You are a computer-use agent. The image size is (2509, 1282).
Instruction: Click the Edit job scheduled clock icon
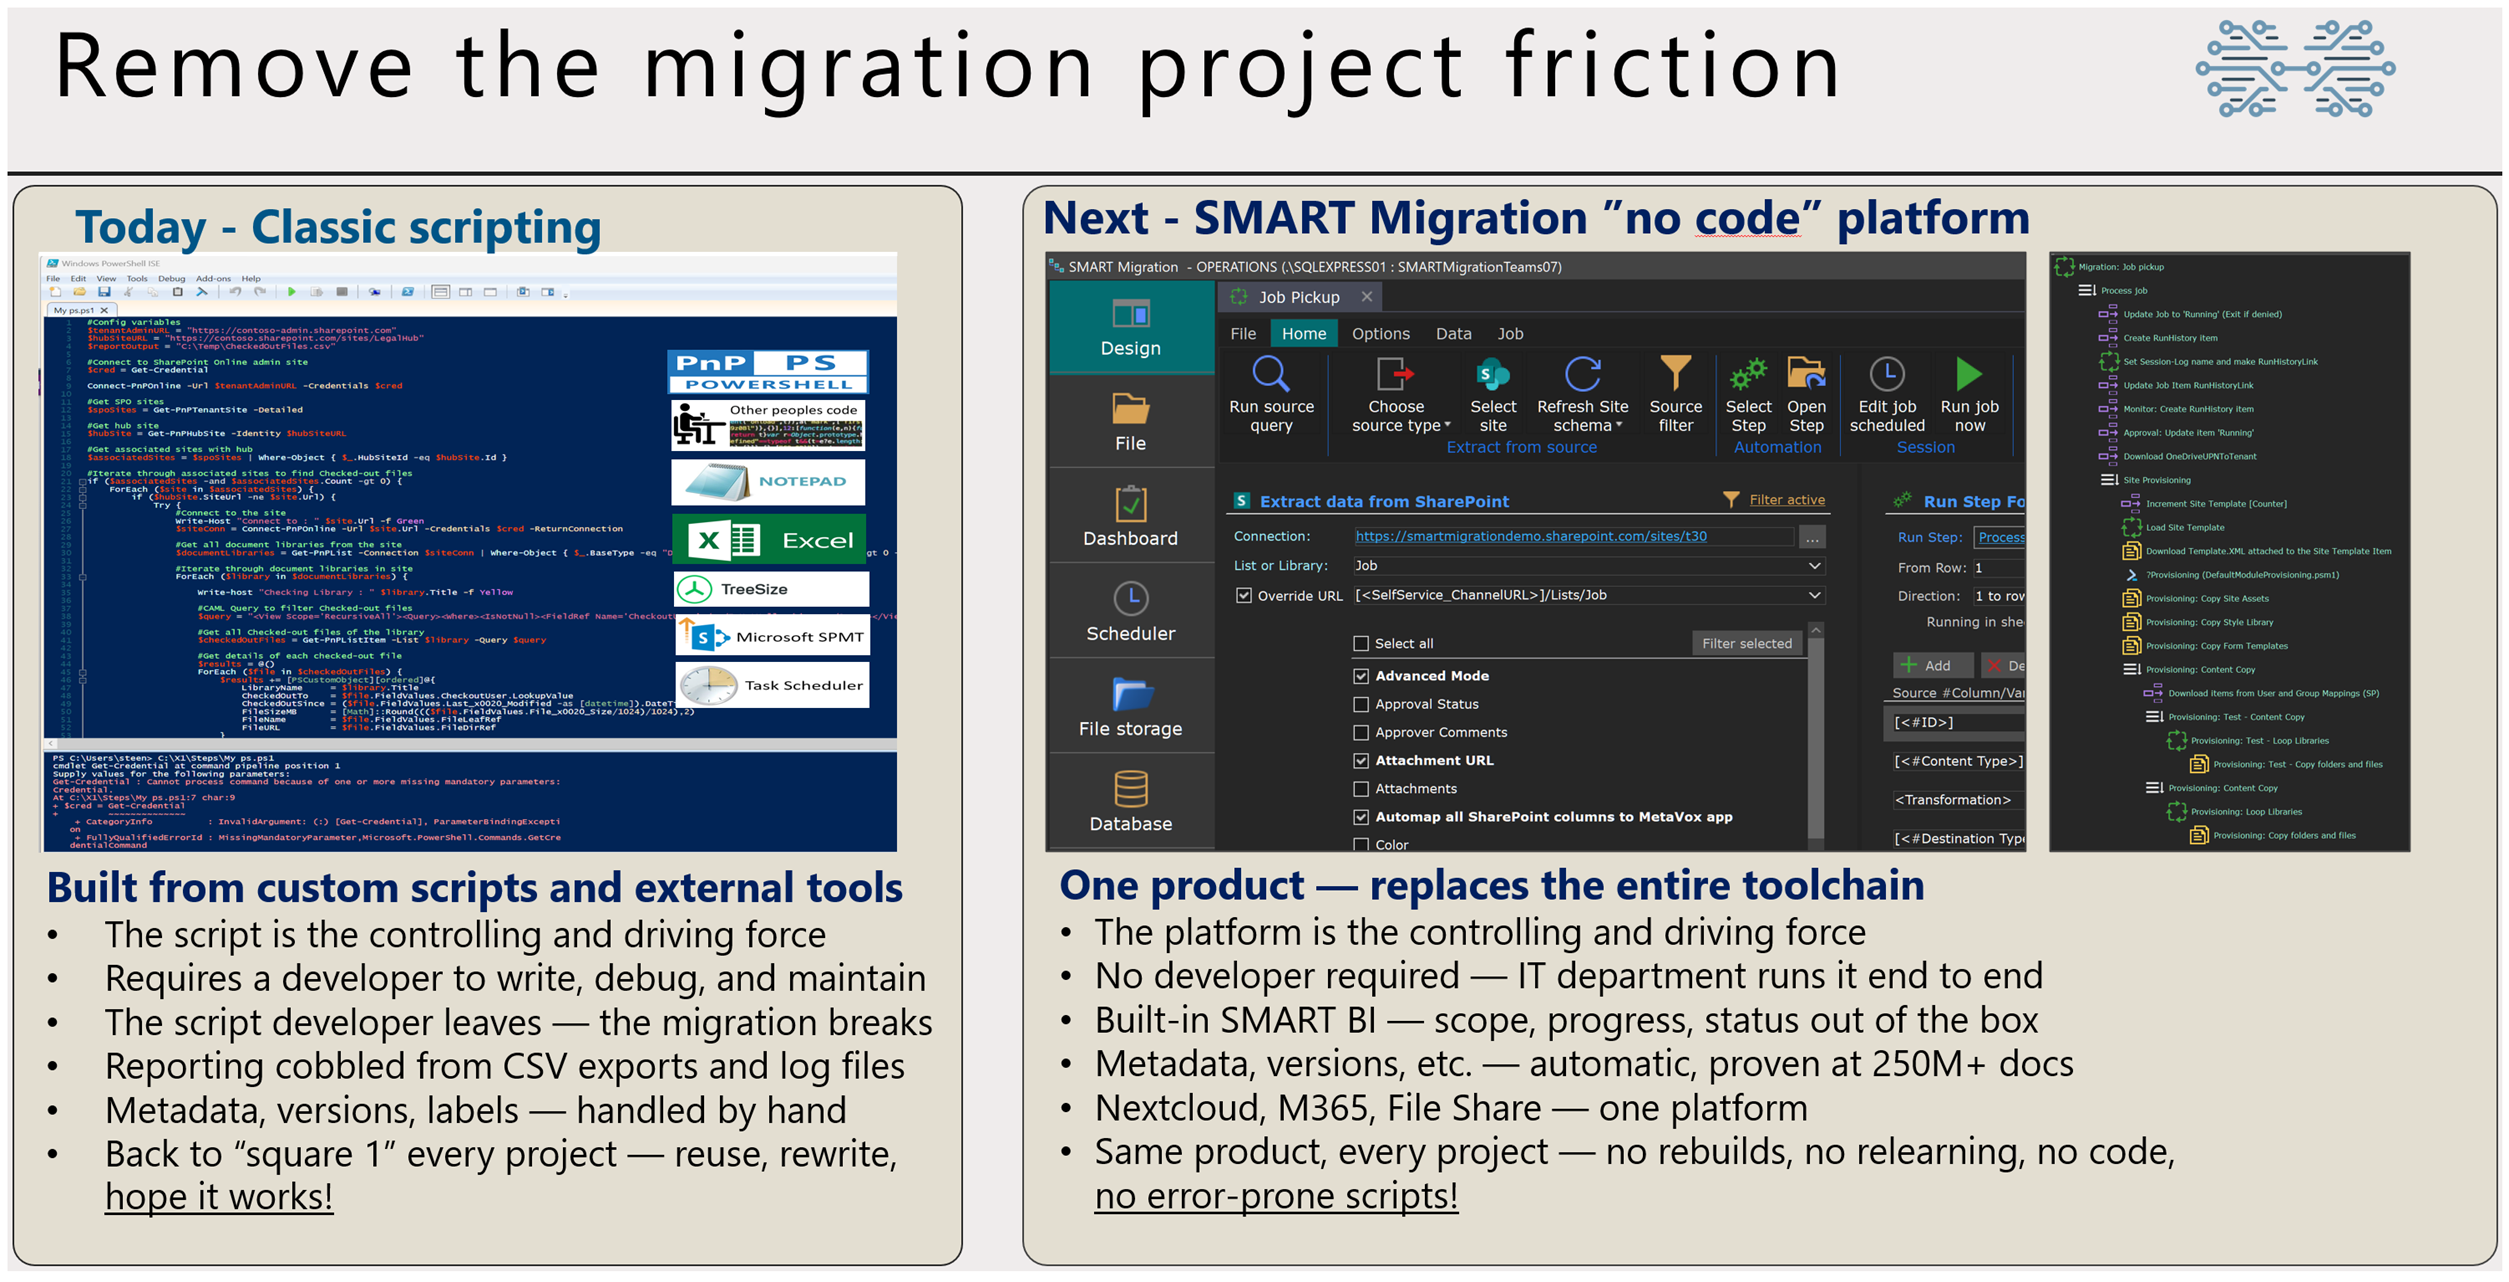click(x=1886, y=374)
